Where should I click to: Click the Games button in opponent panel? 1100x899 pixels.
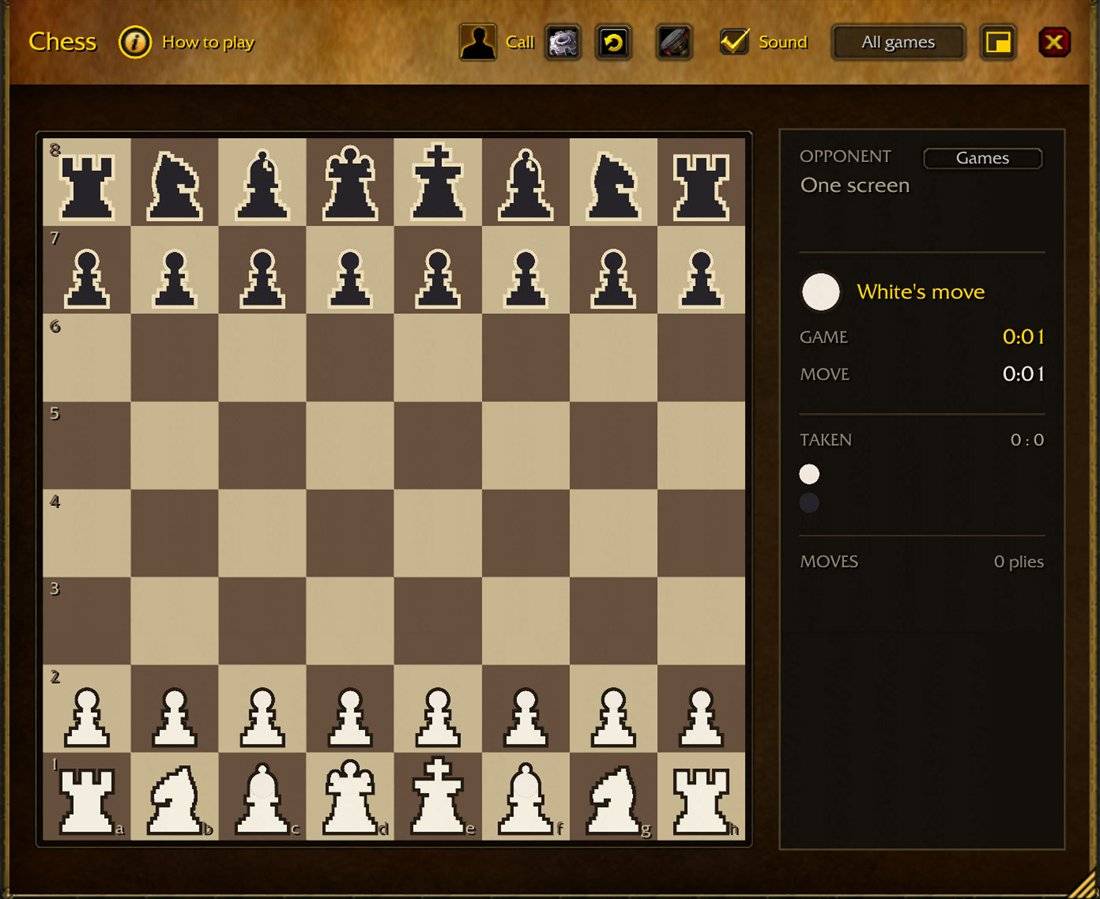click(982, 158)
